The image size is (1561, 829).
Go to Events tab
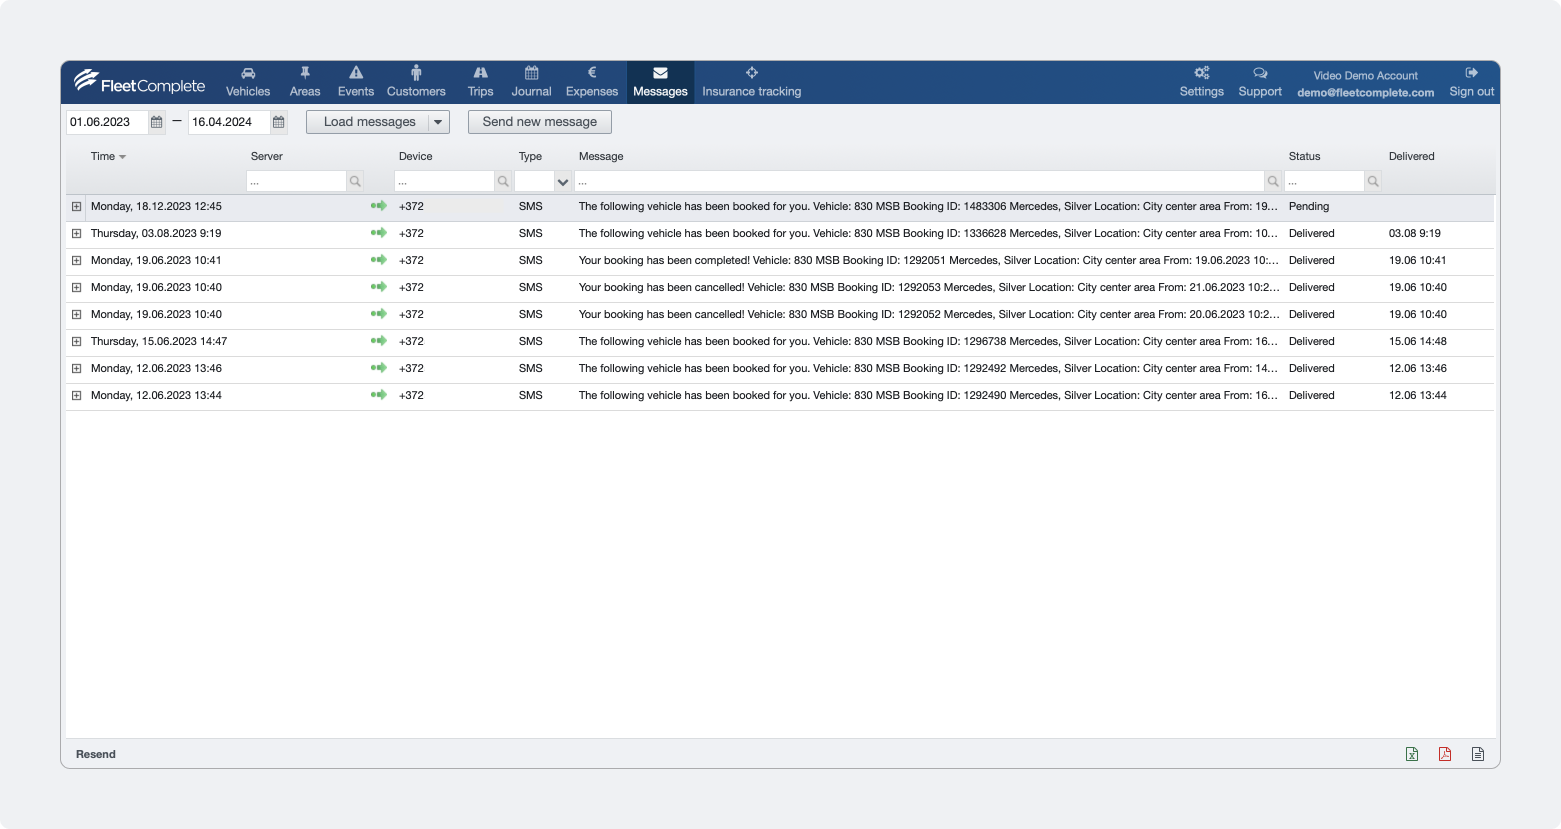(355, 82)
